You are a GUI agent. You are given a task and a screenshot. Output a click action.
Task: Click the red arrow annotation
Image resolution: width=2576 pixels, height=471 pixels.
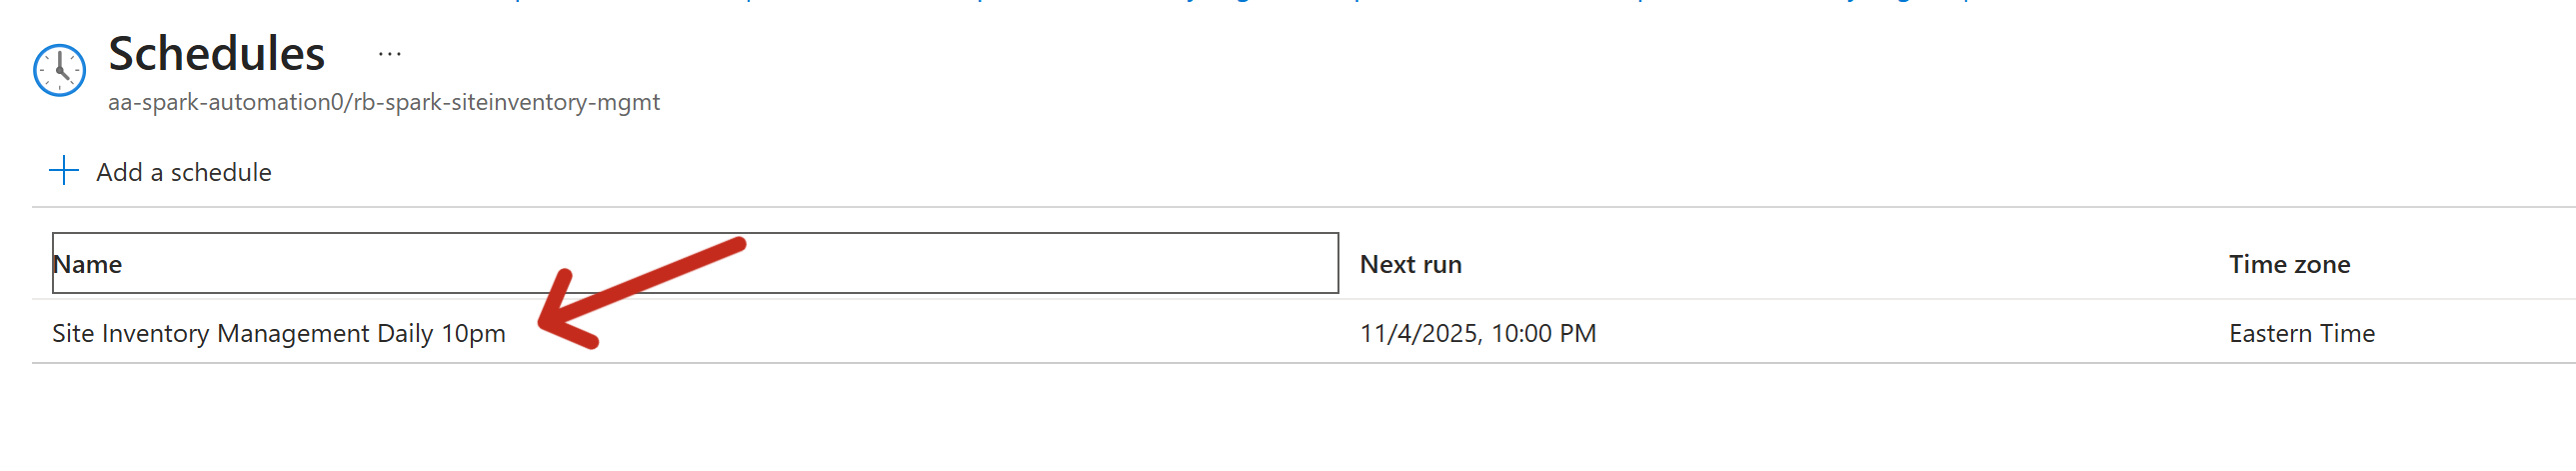(640, 291)
